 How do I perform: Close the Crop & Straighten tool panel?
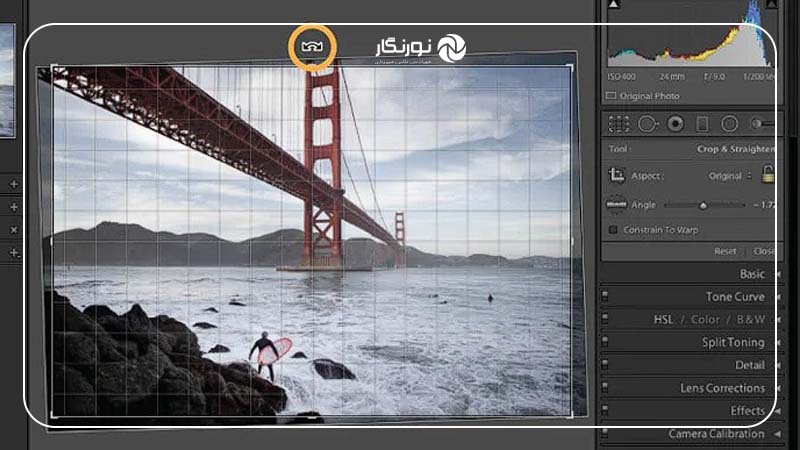(764, 251)
